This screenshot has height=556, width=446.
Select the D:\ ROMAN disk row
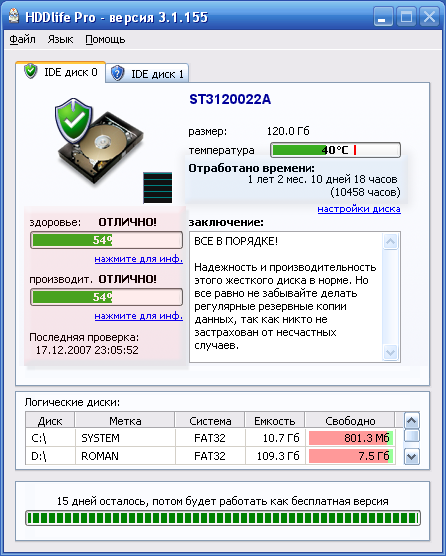pyautogui.click(x=210, y=456)
